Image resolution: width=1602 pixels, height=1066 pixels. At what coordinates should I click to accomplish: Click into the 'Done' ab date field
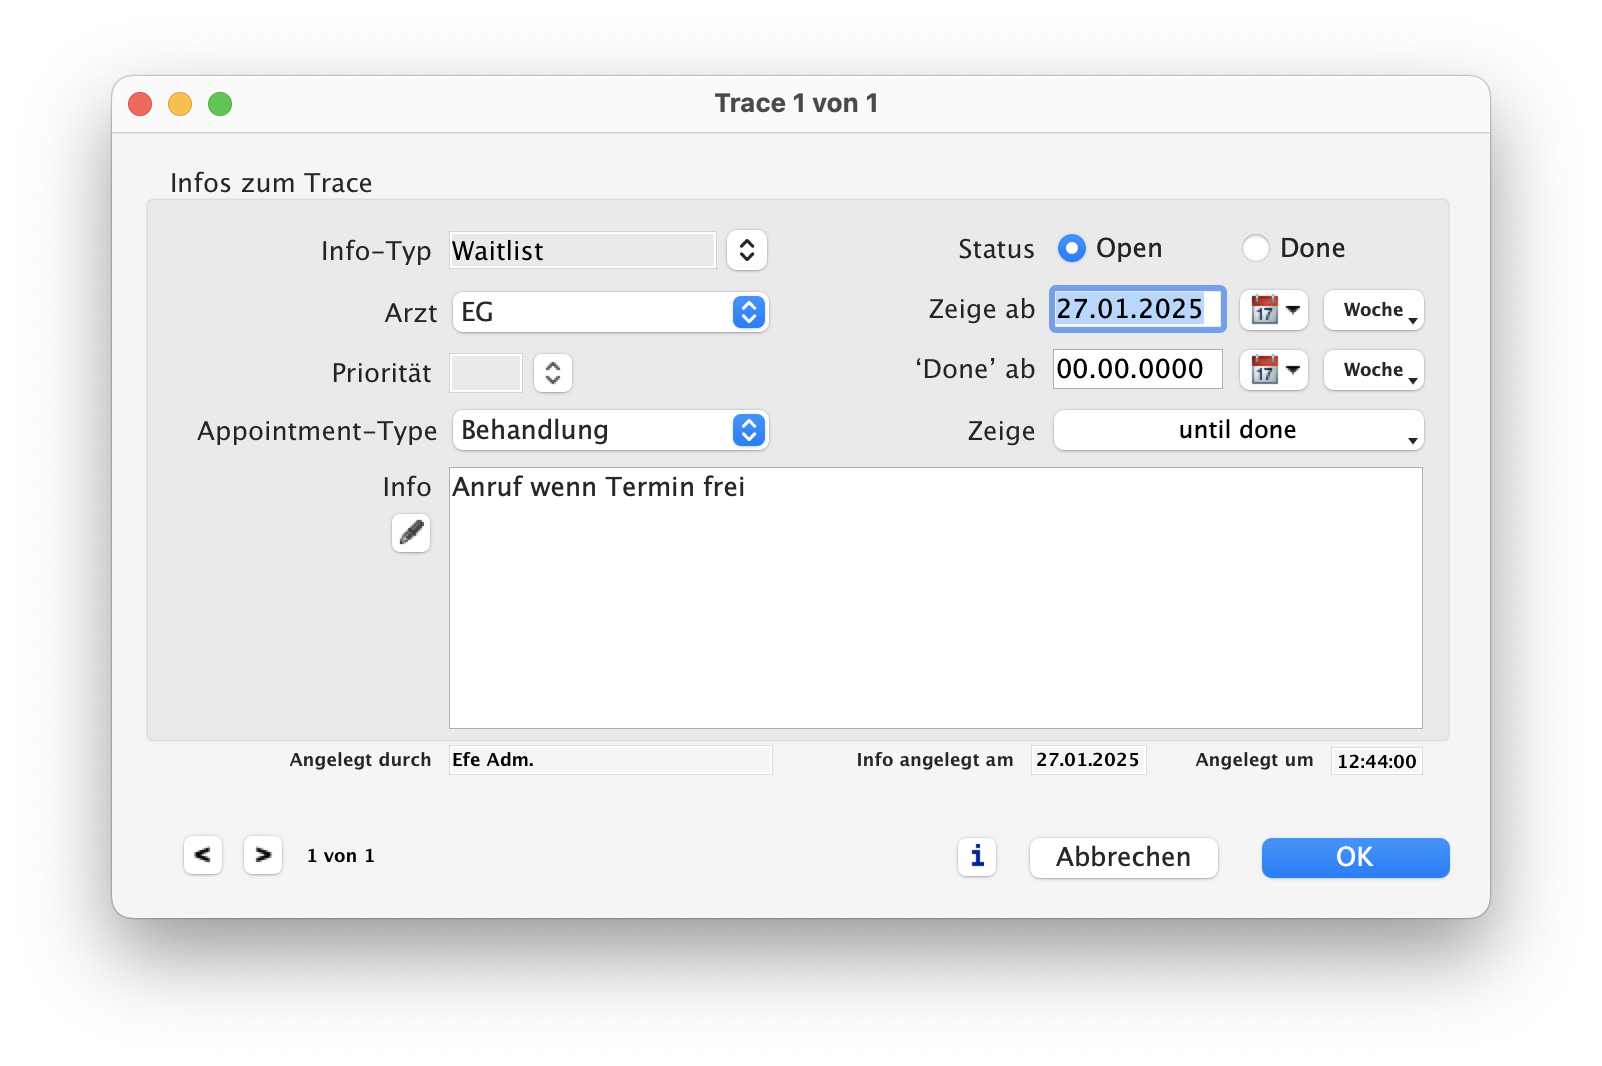(1136, 369)
